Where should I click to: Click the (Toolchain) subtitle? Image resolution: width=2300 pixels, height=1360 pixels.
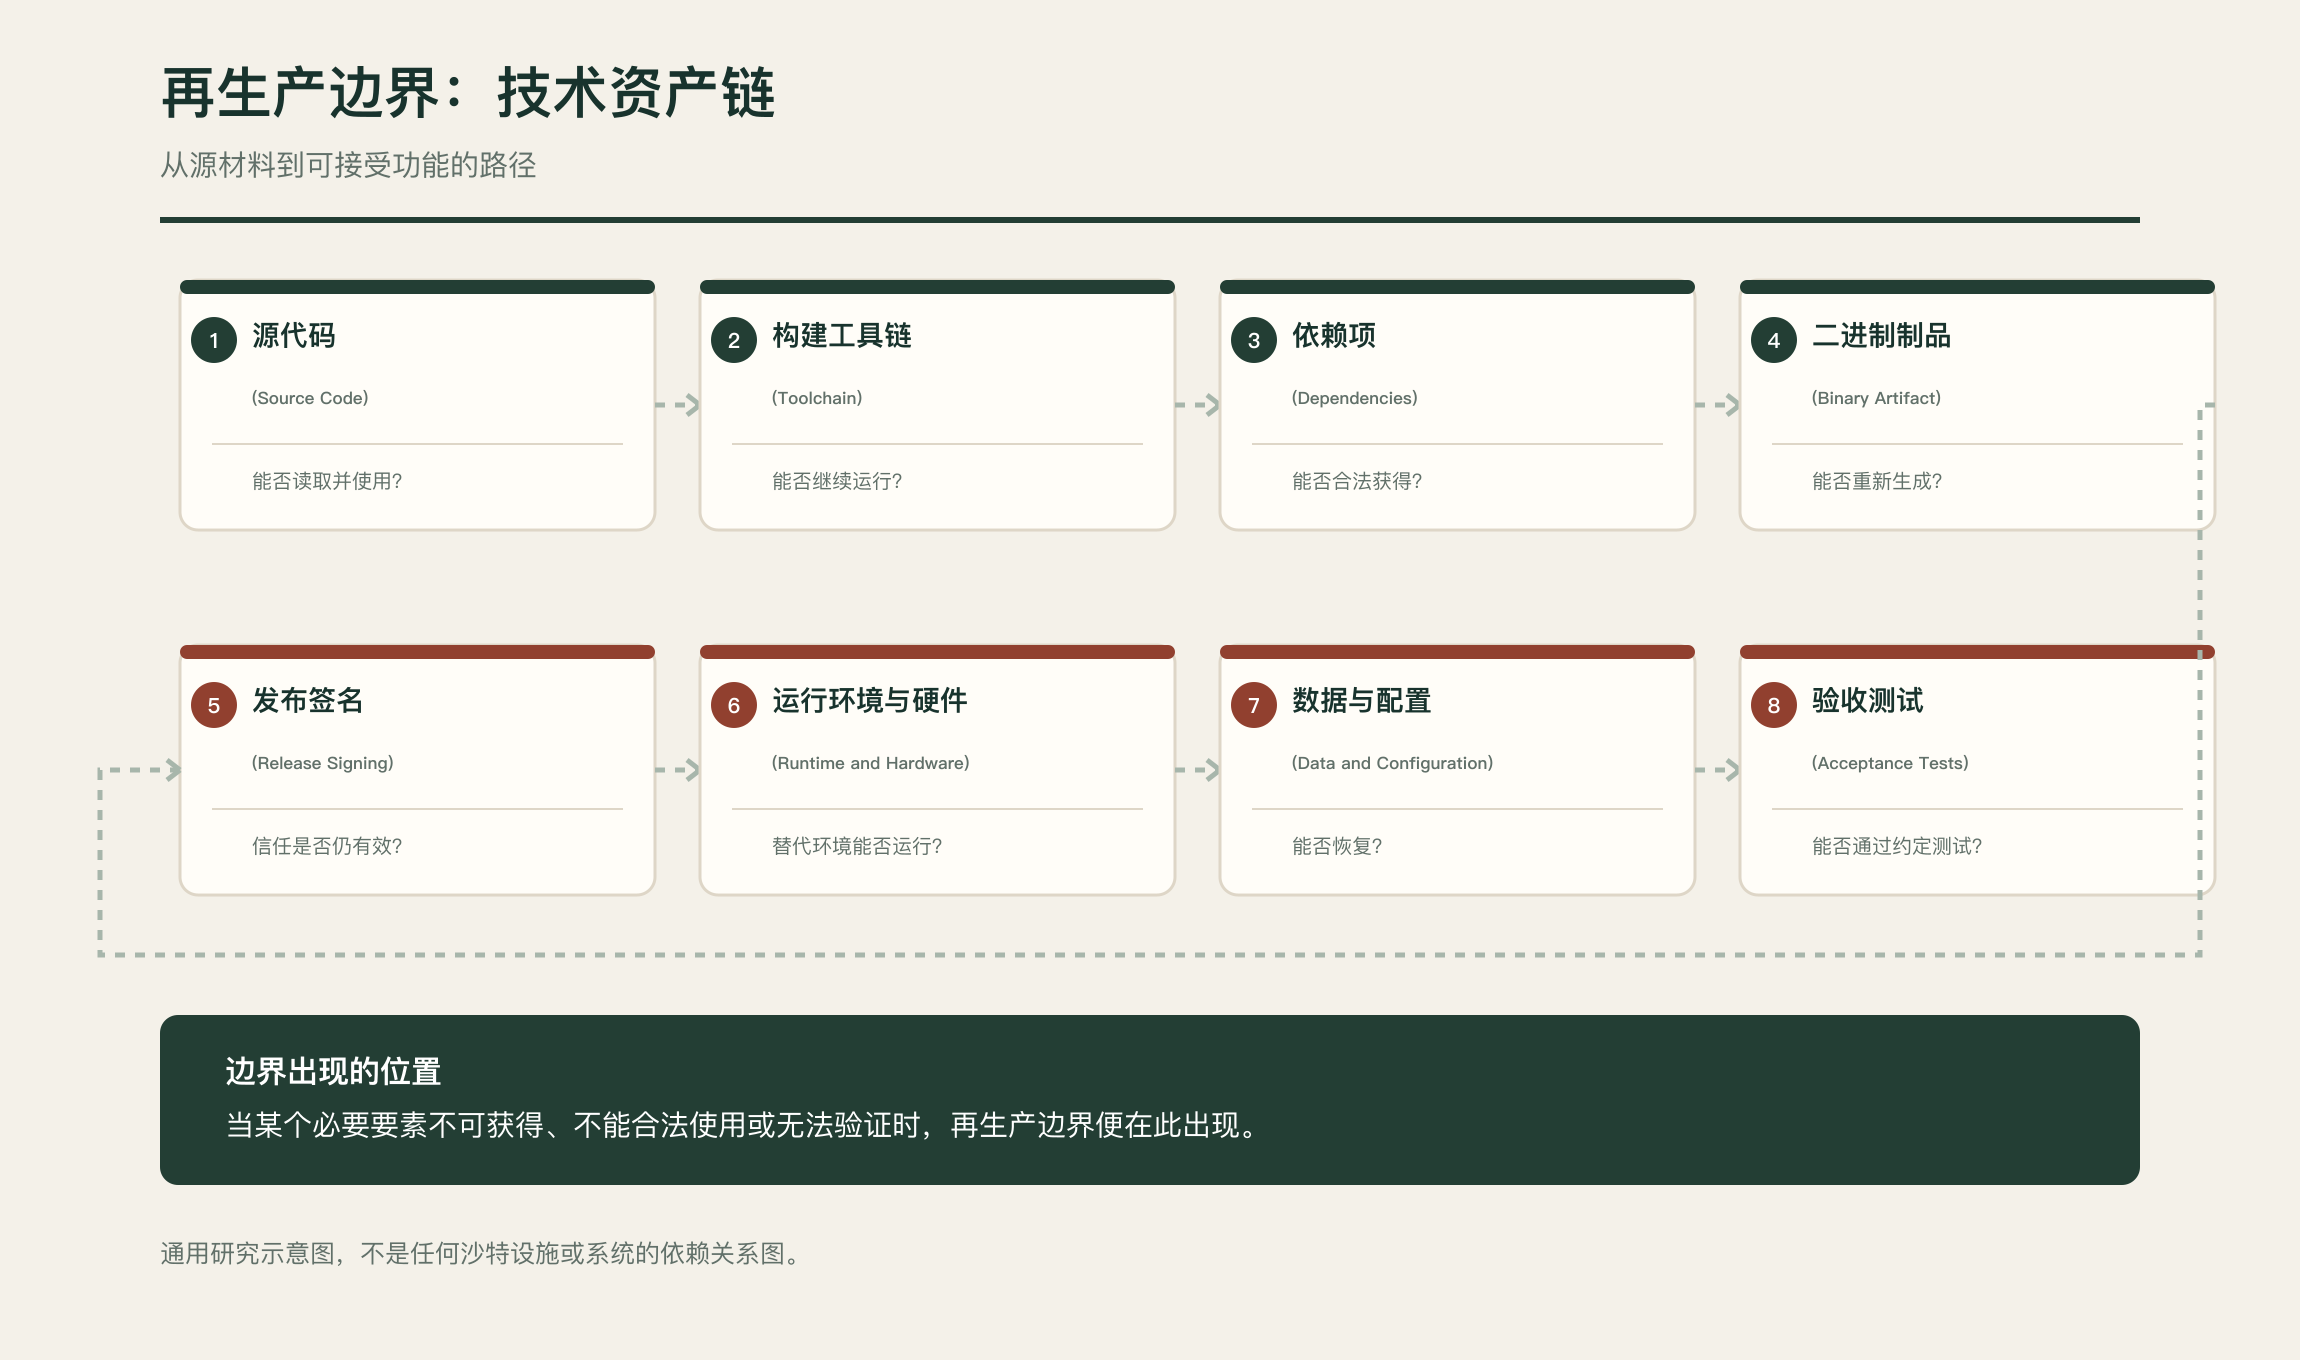pyautogui.click(x=817, y=398)
